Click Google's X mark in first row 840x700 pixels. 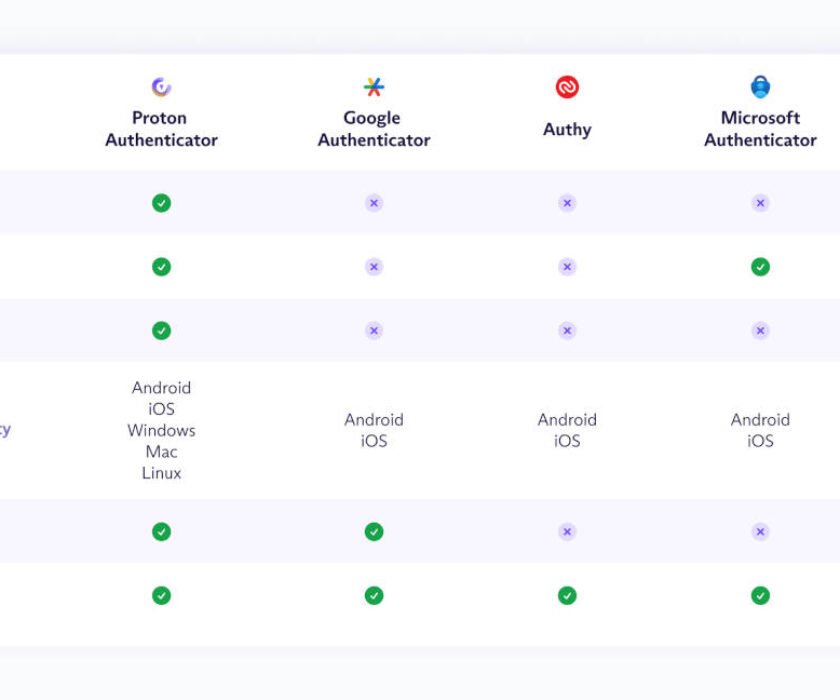pyautogui.click(x=374, y=203)
